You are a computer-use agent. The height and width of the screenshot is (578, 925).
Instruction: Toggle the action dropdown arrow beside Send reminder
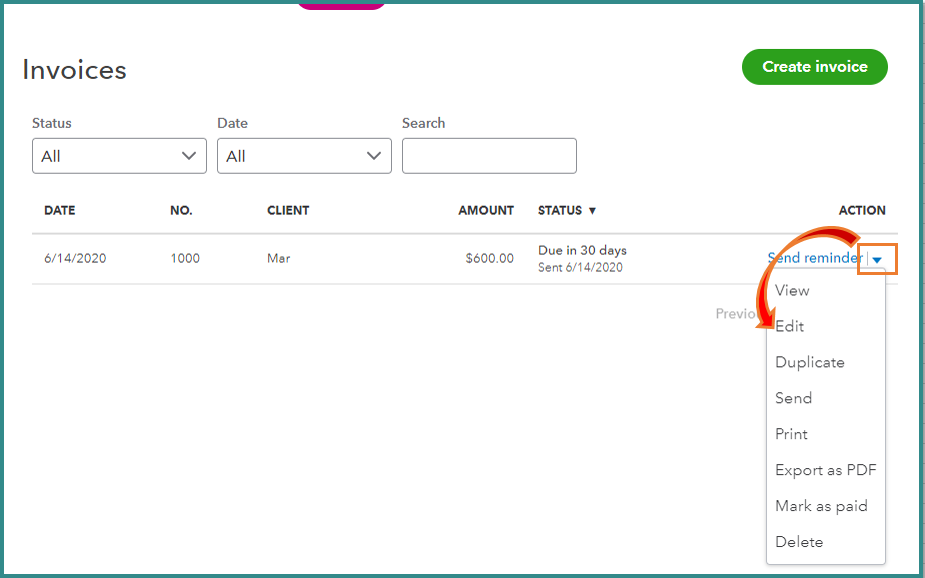coord(877,259)
